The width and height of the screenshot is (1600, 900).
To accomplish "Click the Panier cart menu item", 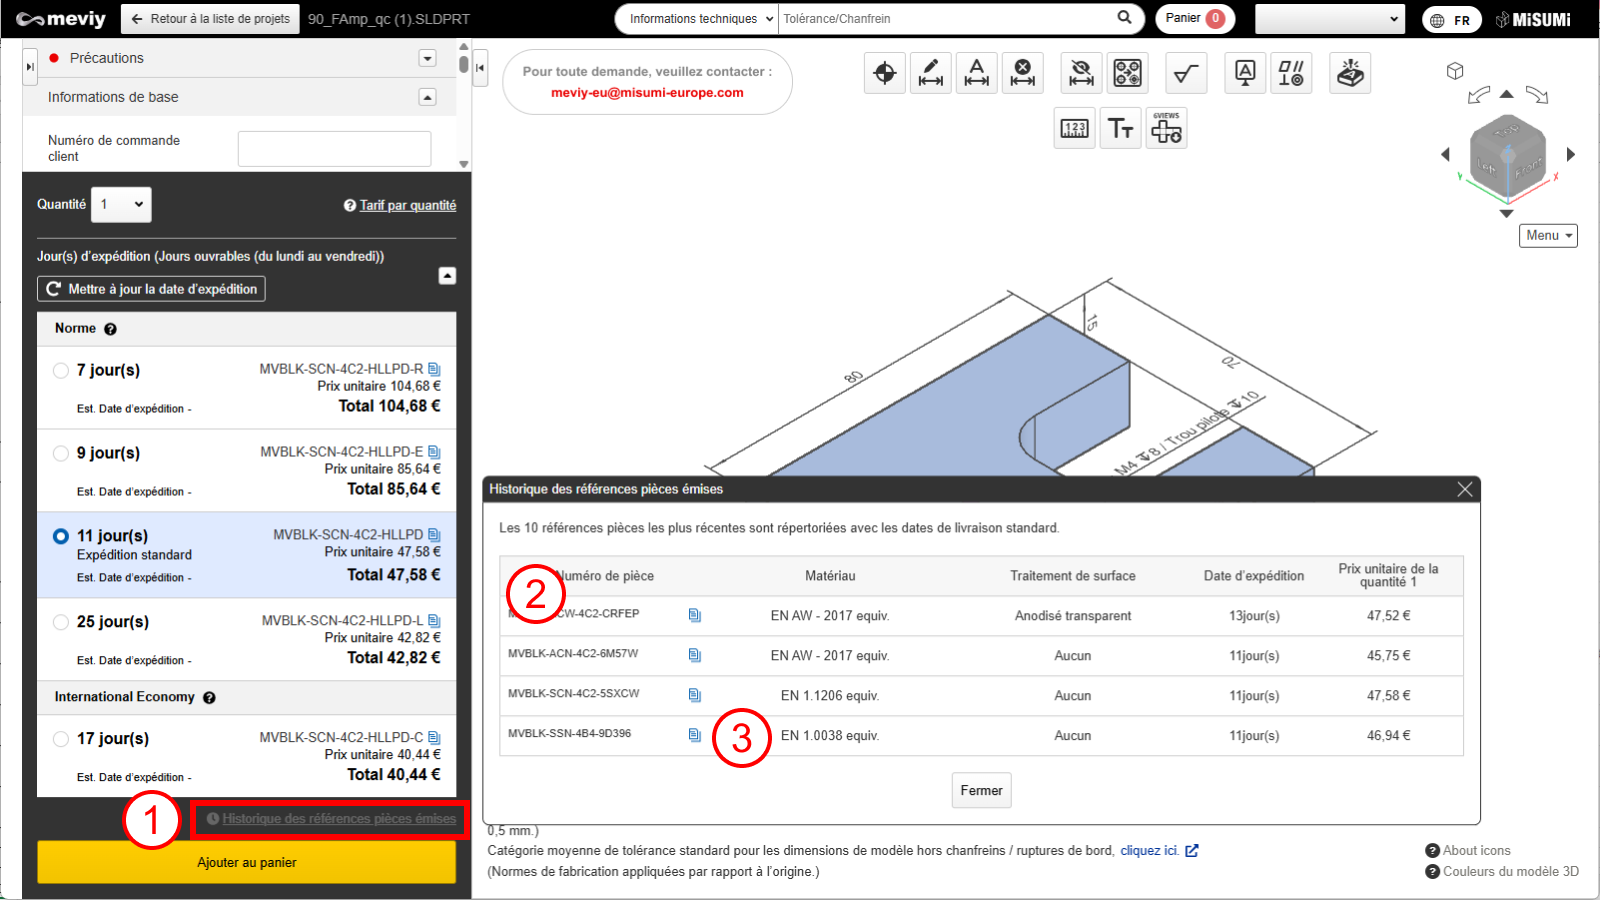I will click(1194, 19).
